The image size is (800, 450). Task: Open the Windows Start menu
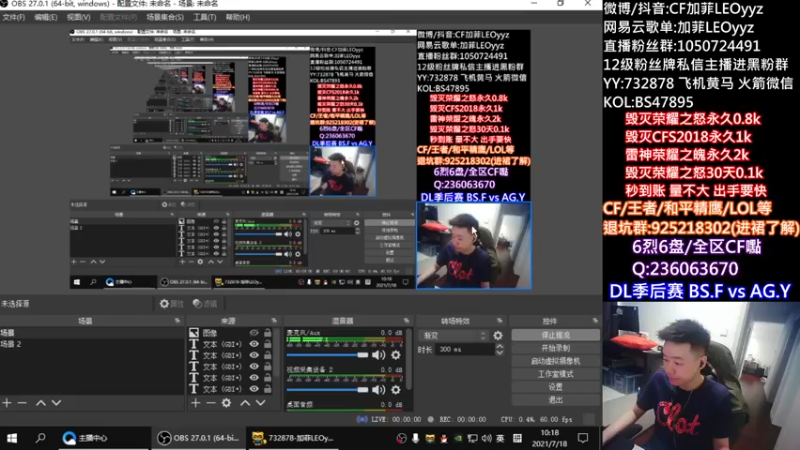[12, 438]
